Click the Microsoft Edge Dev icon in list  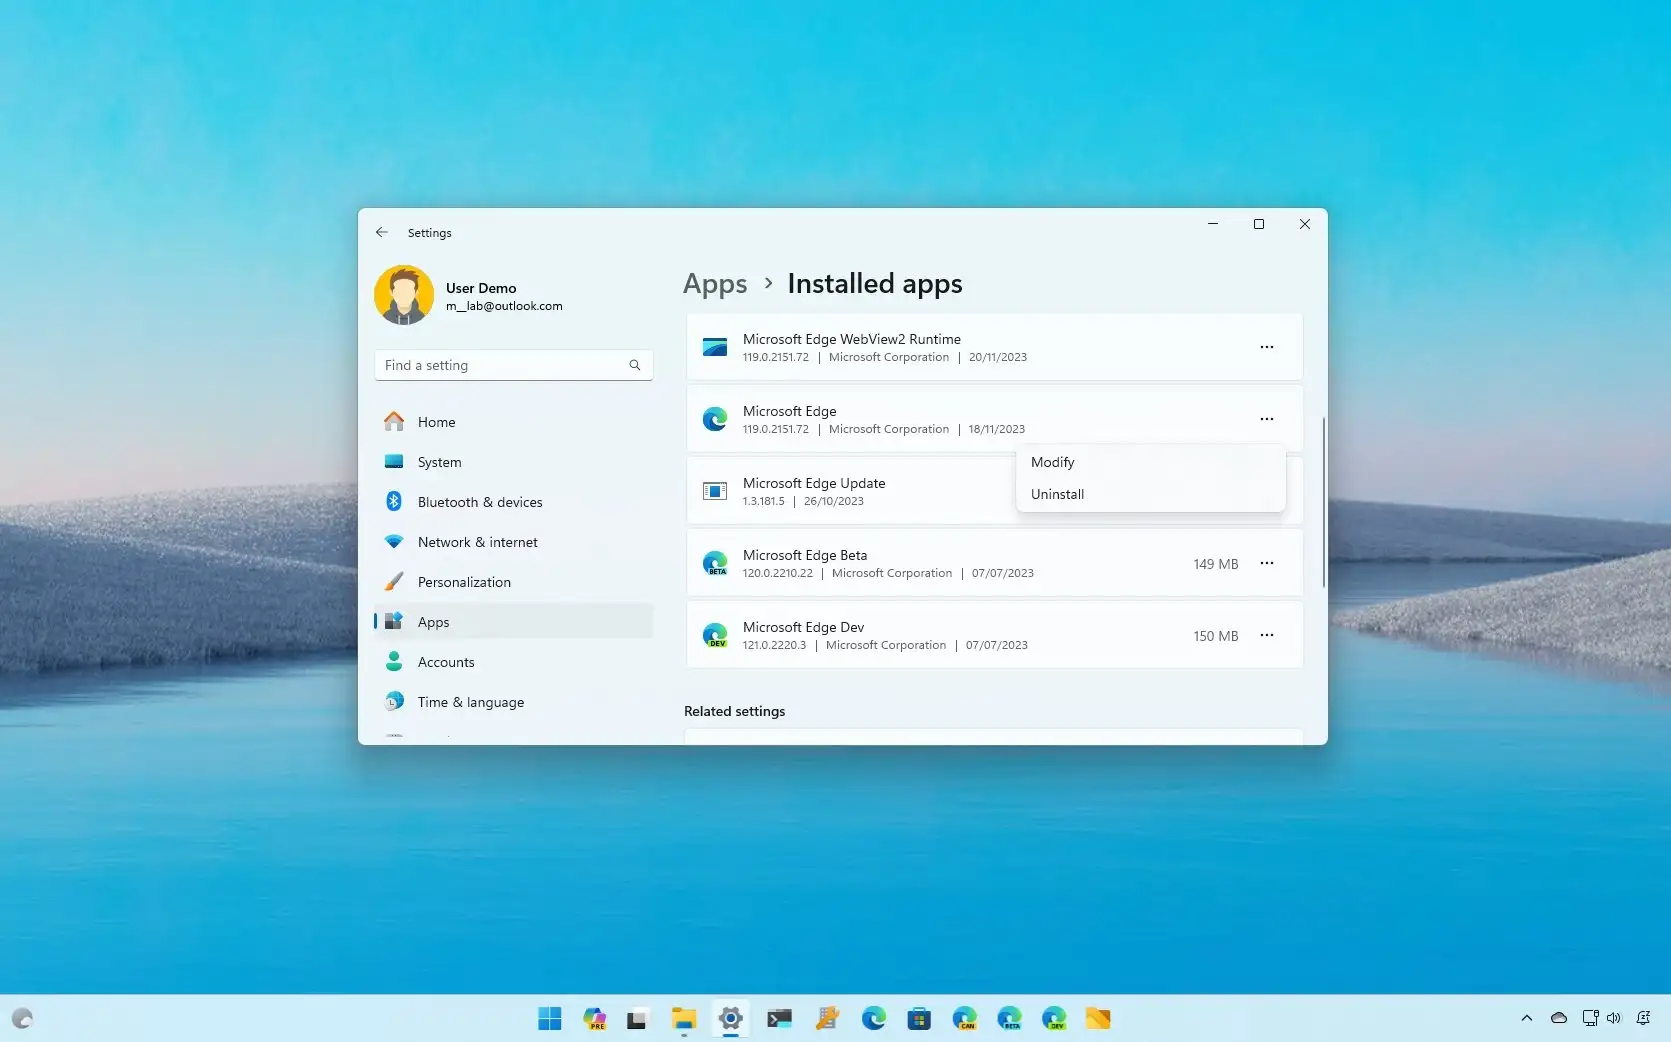pyautogui.click(x=715, y=635)
